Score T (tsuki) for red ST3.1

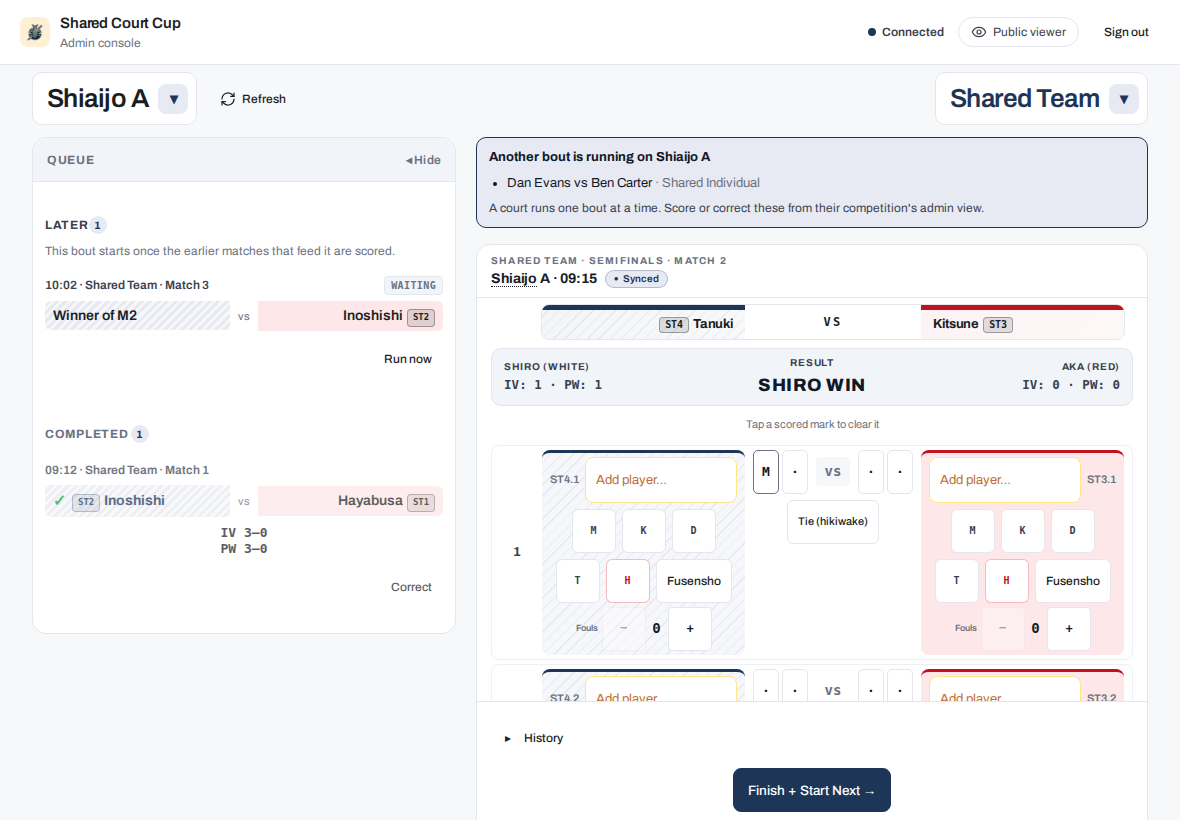956,581
